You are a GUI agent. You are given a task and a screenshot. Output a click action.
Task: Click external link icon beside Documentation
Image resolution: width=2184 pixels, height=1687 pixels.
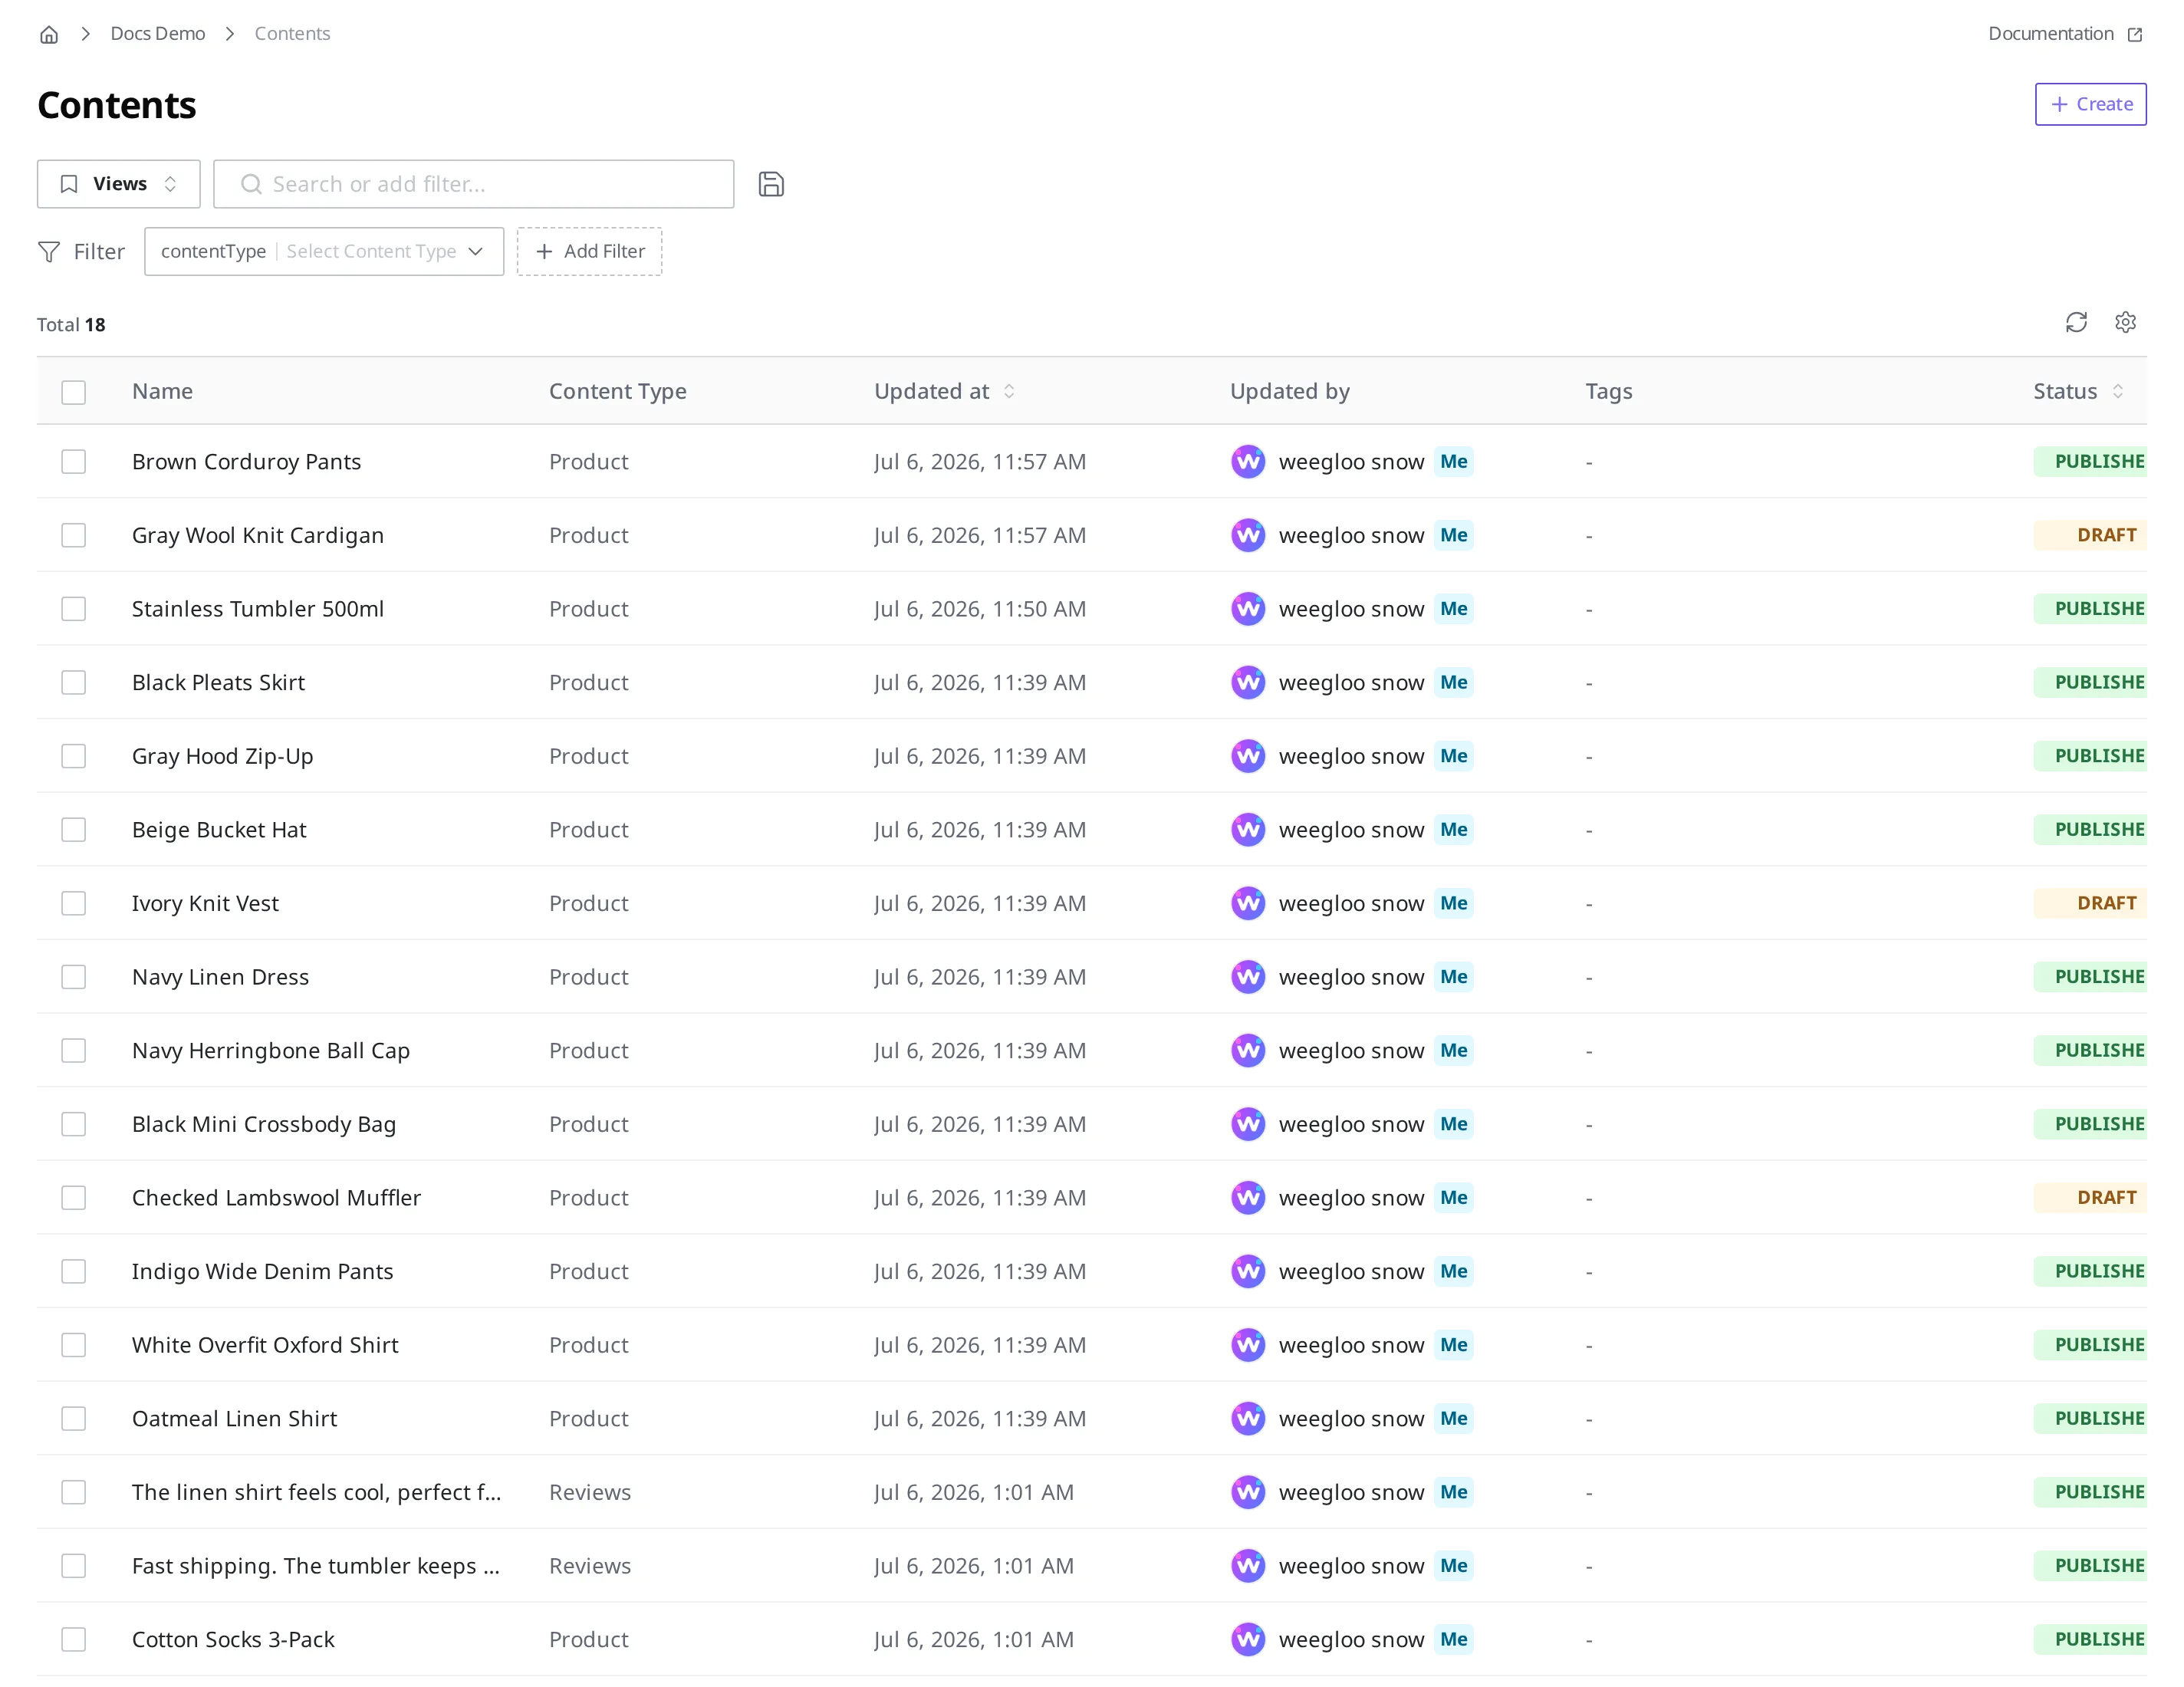point(2135,34)
